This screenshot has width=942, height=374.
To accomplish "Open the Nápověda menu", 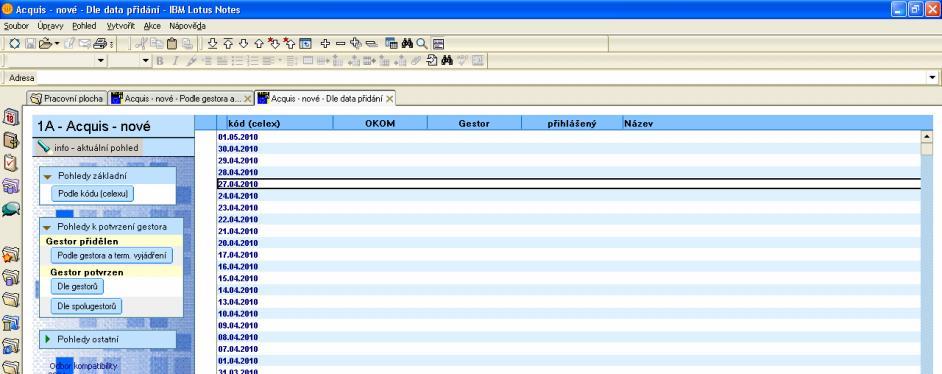I will [x=187, y=26].
